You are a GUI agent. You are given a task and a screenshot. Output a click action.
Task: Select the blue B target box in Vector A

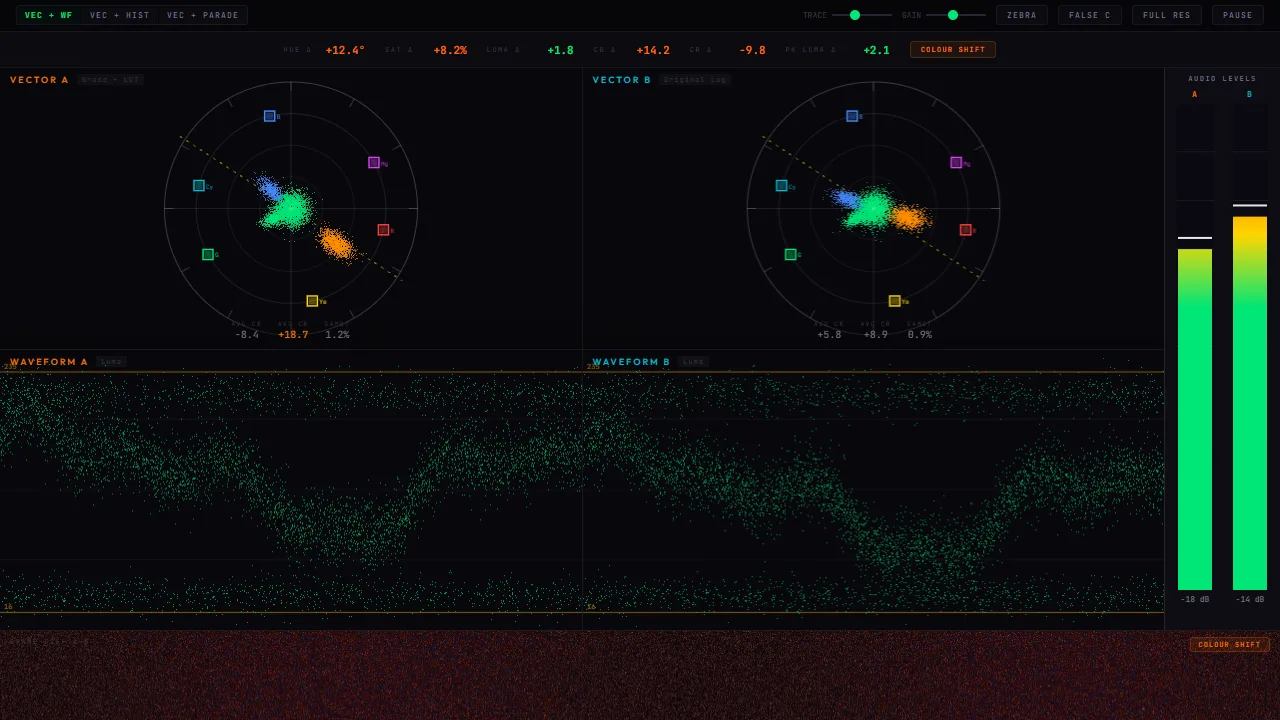(270, 116)
